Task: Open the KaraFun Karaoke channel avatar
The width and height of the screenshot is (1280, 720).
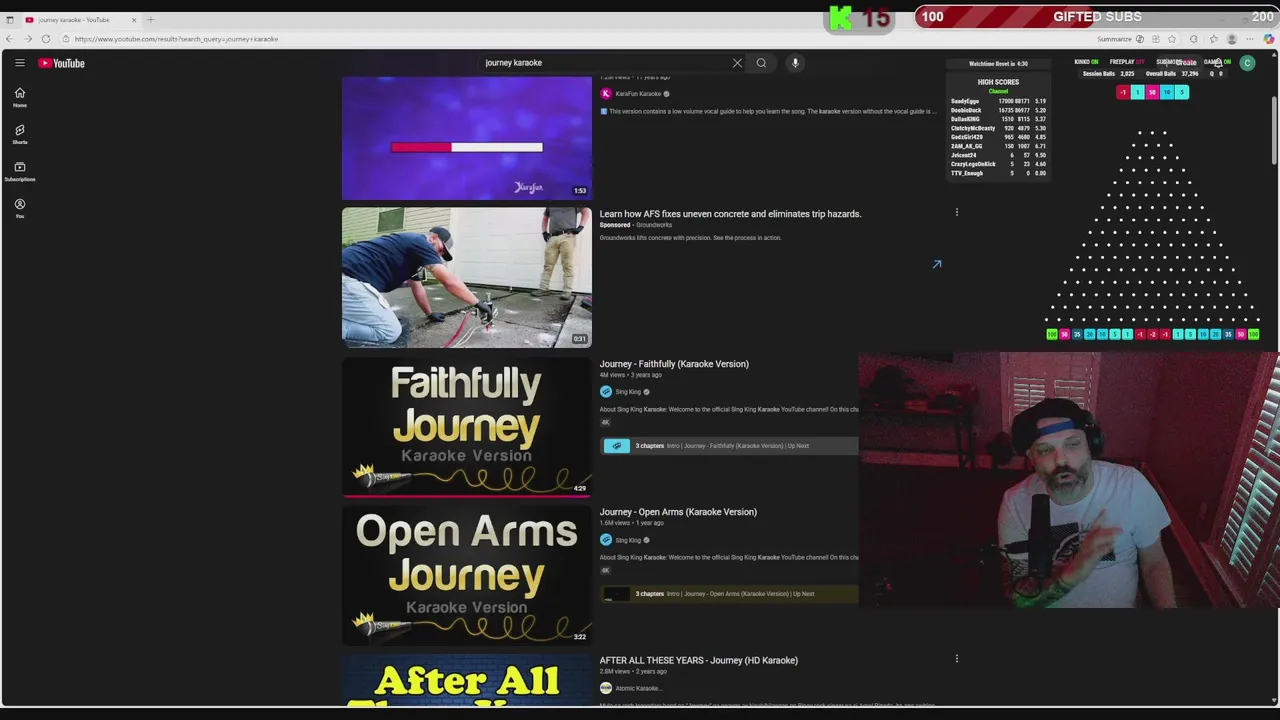Action: (605, 94)
